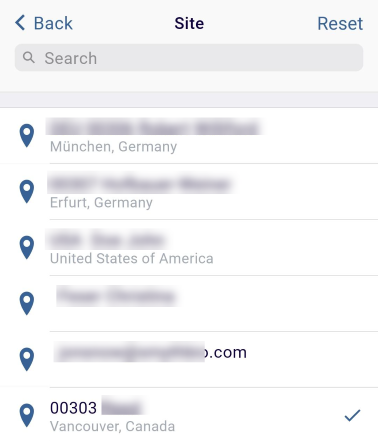Image resolution: width=378 pixels, height=441 pixels.
Task: Reset the site filter selection
Action: click(340, 23)
